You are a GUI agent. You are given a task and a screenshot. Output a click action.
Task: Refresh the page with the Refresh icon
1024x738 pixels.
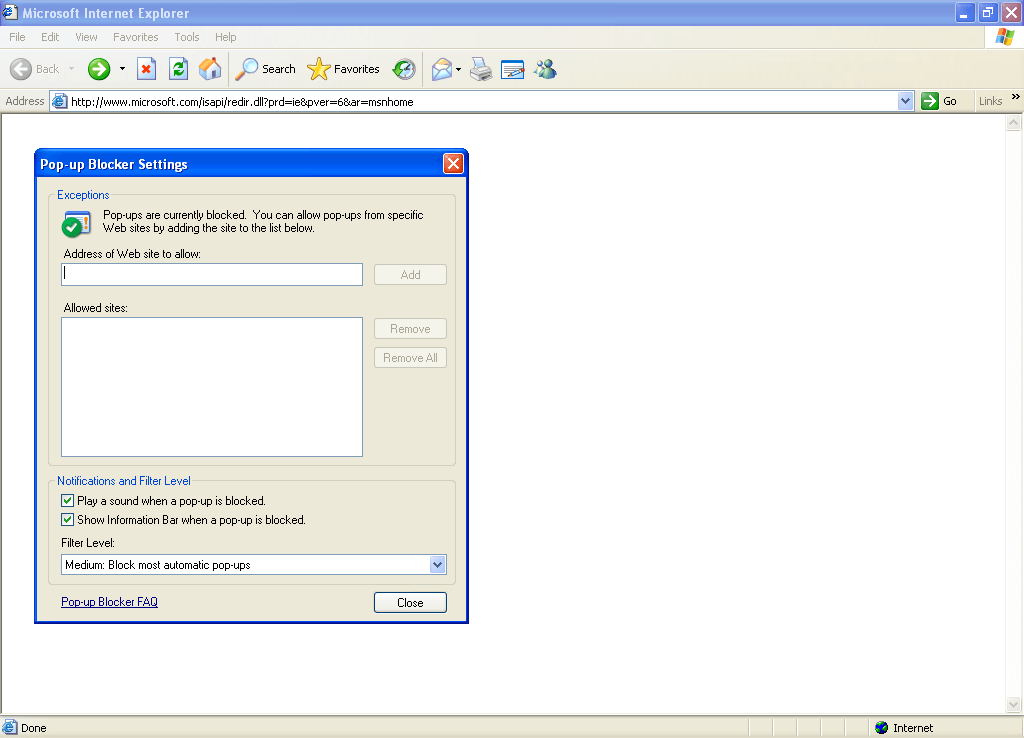click(x=178, y=69)
